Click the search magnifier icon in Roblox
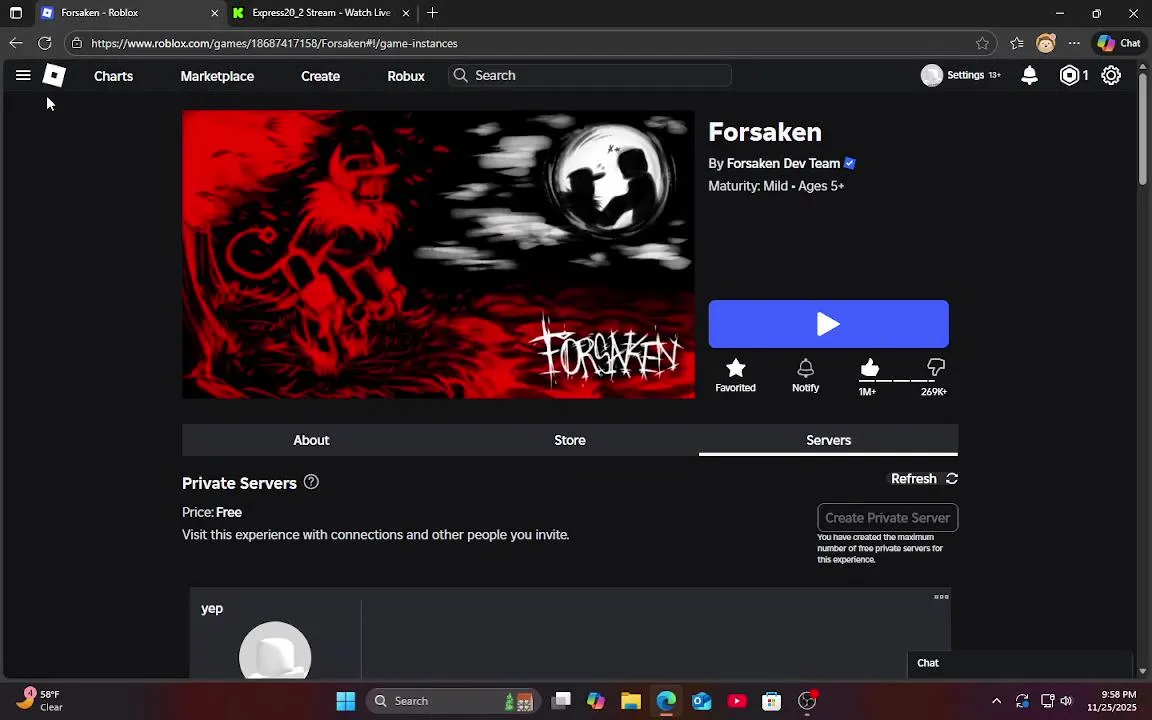 [461, 75]
